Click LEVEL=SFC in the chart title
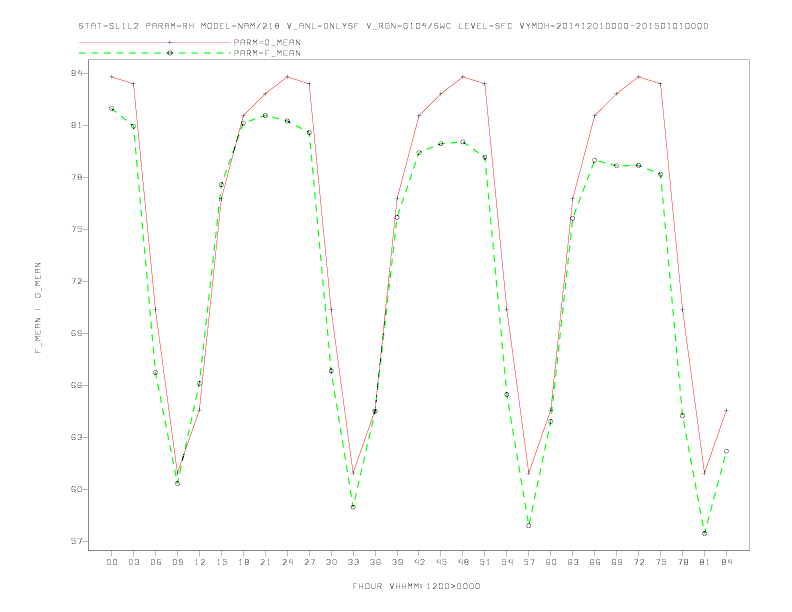The height and width of the screenshot is (612, 792). click(485, 26)
